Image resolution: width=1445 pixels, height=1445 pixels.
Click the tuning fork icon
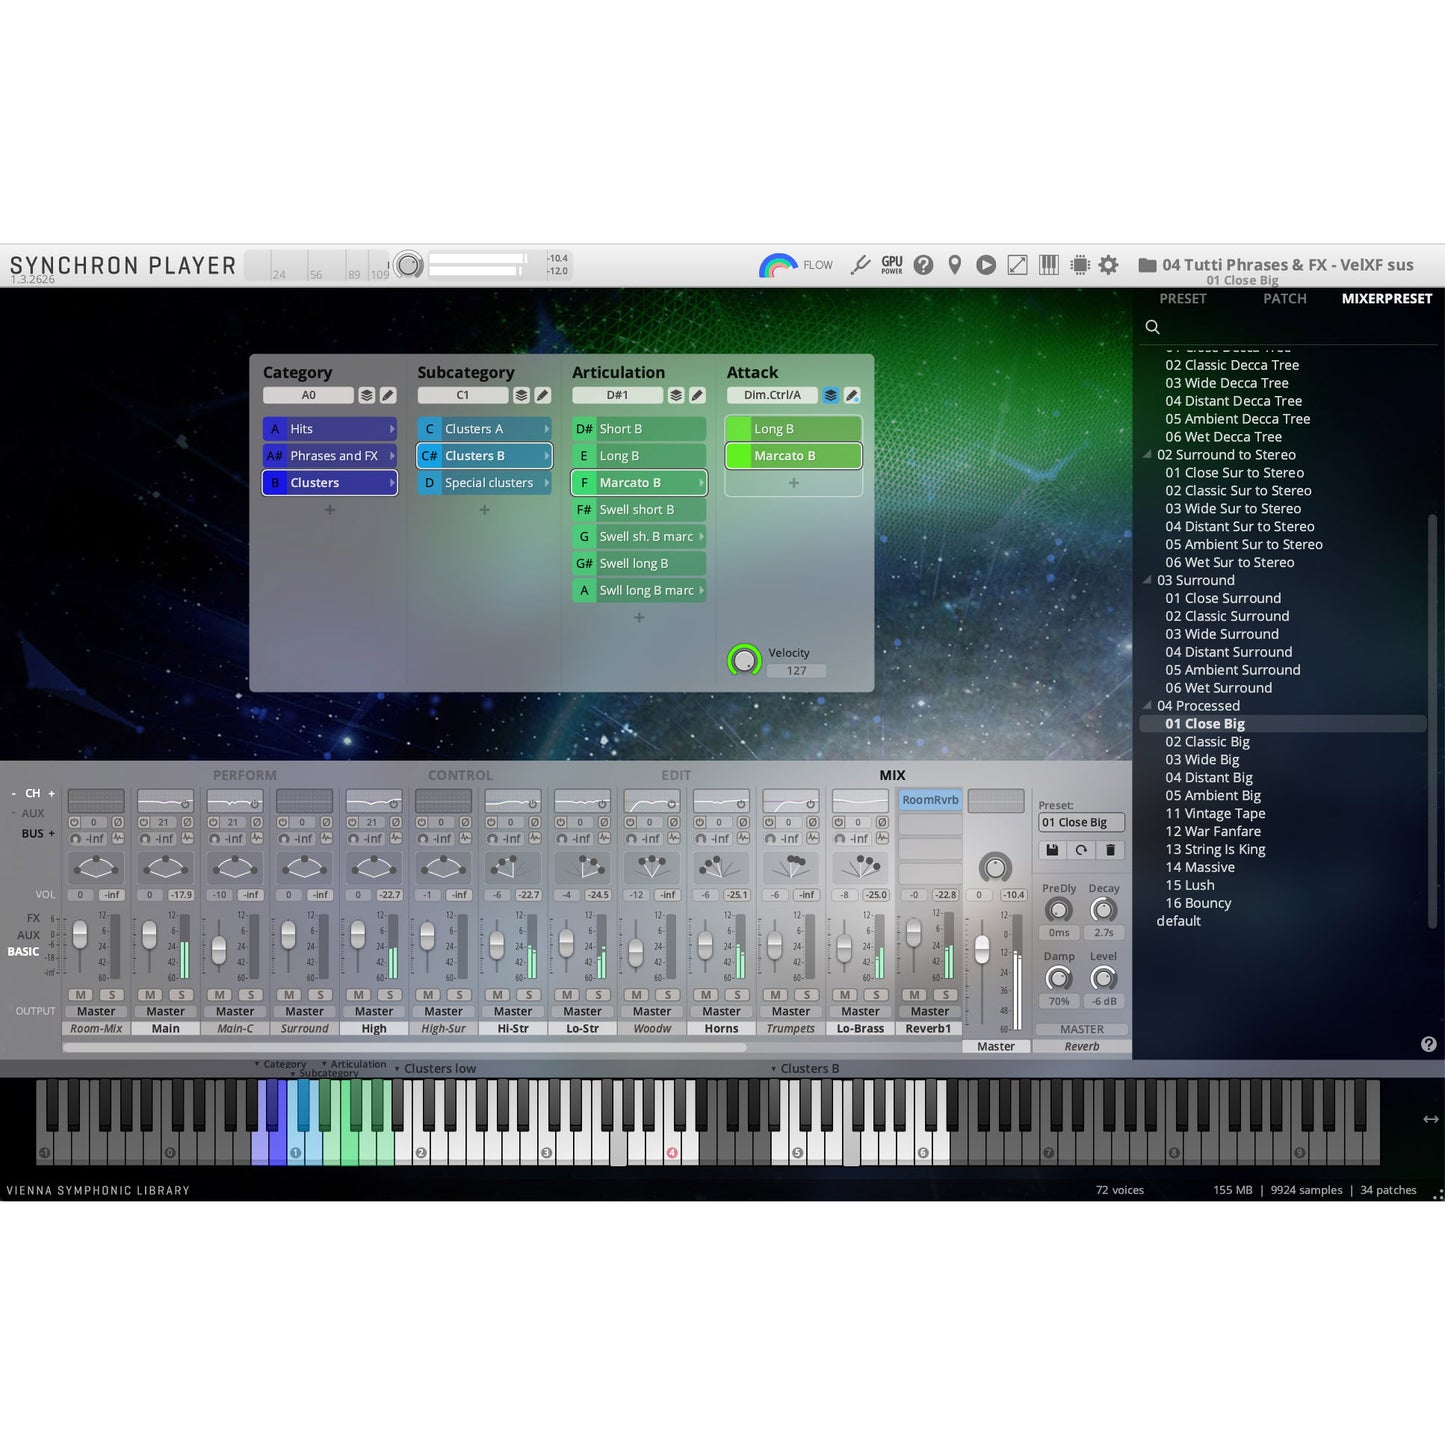click(x=860, y=265)
